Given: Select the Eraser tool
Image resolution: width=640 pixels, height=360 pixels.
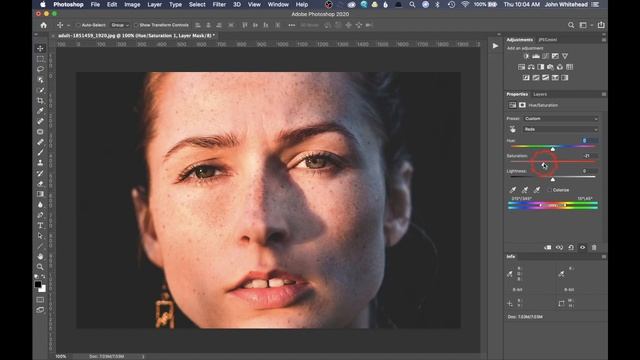Looking at the screenshot, I should click(40, 184).
